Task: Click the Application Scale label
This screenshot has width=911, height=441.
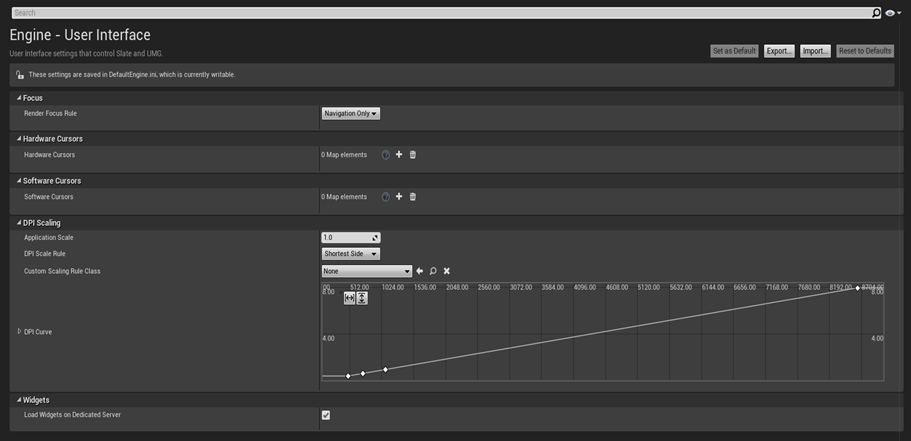Action: coord(49,238)
